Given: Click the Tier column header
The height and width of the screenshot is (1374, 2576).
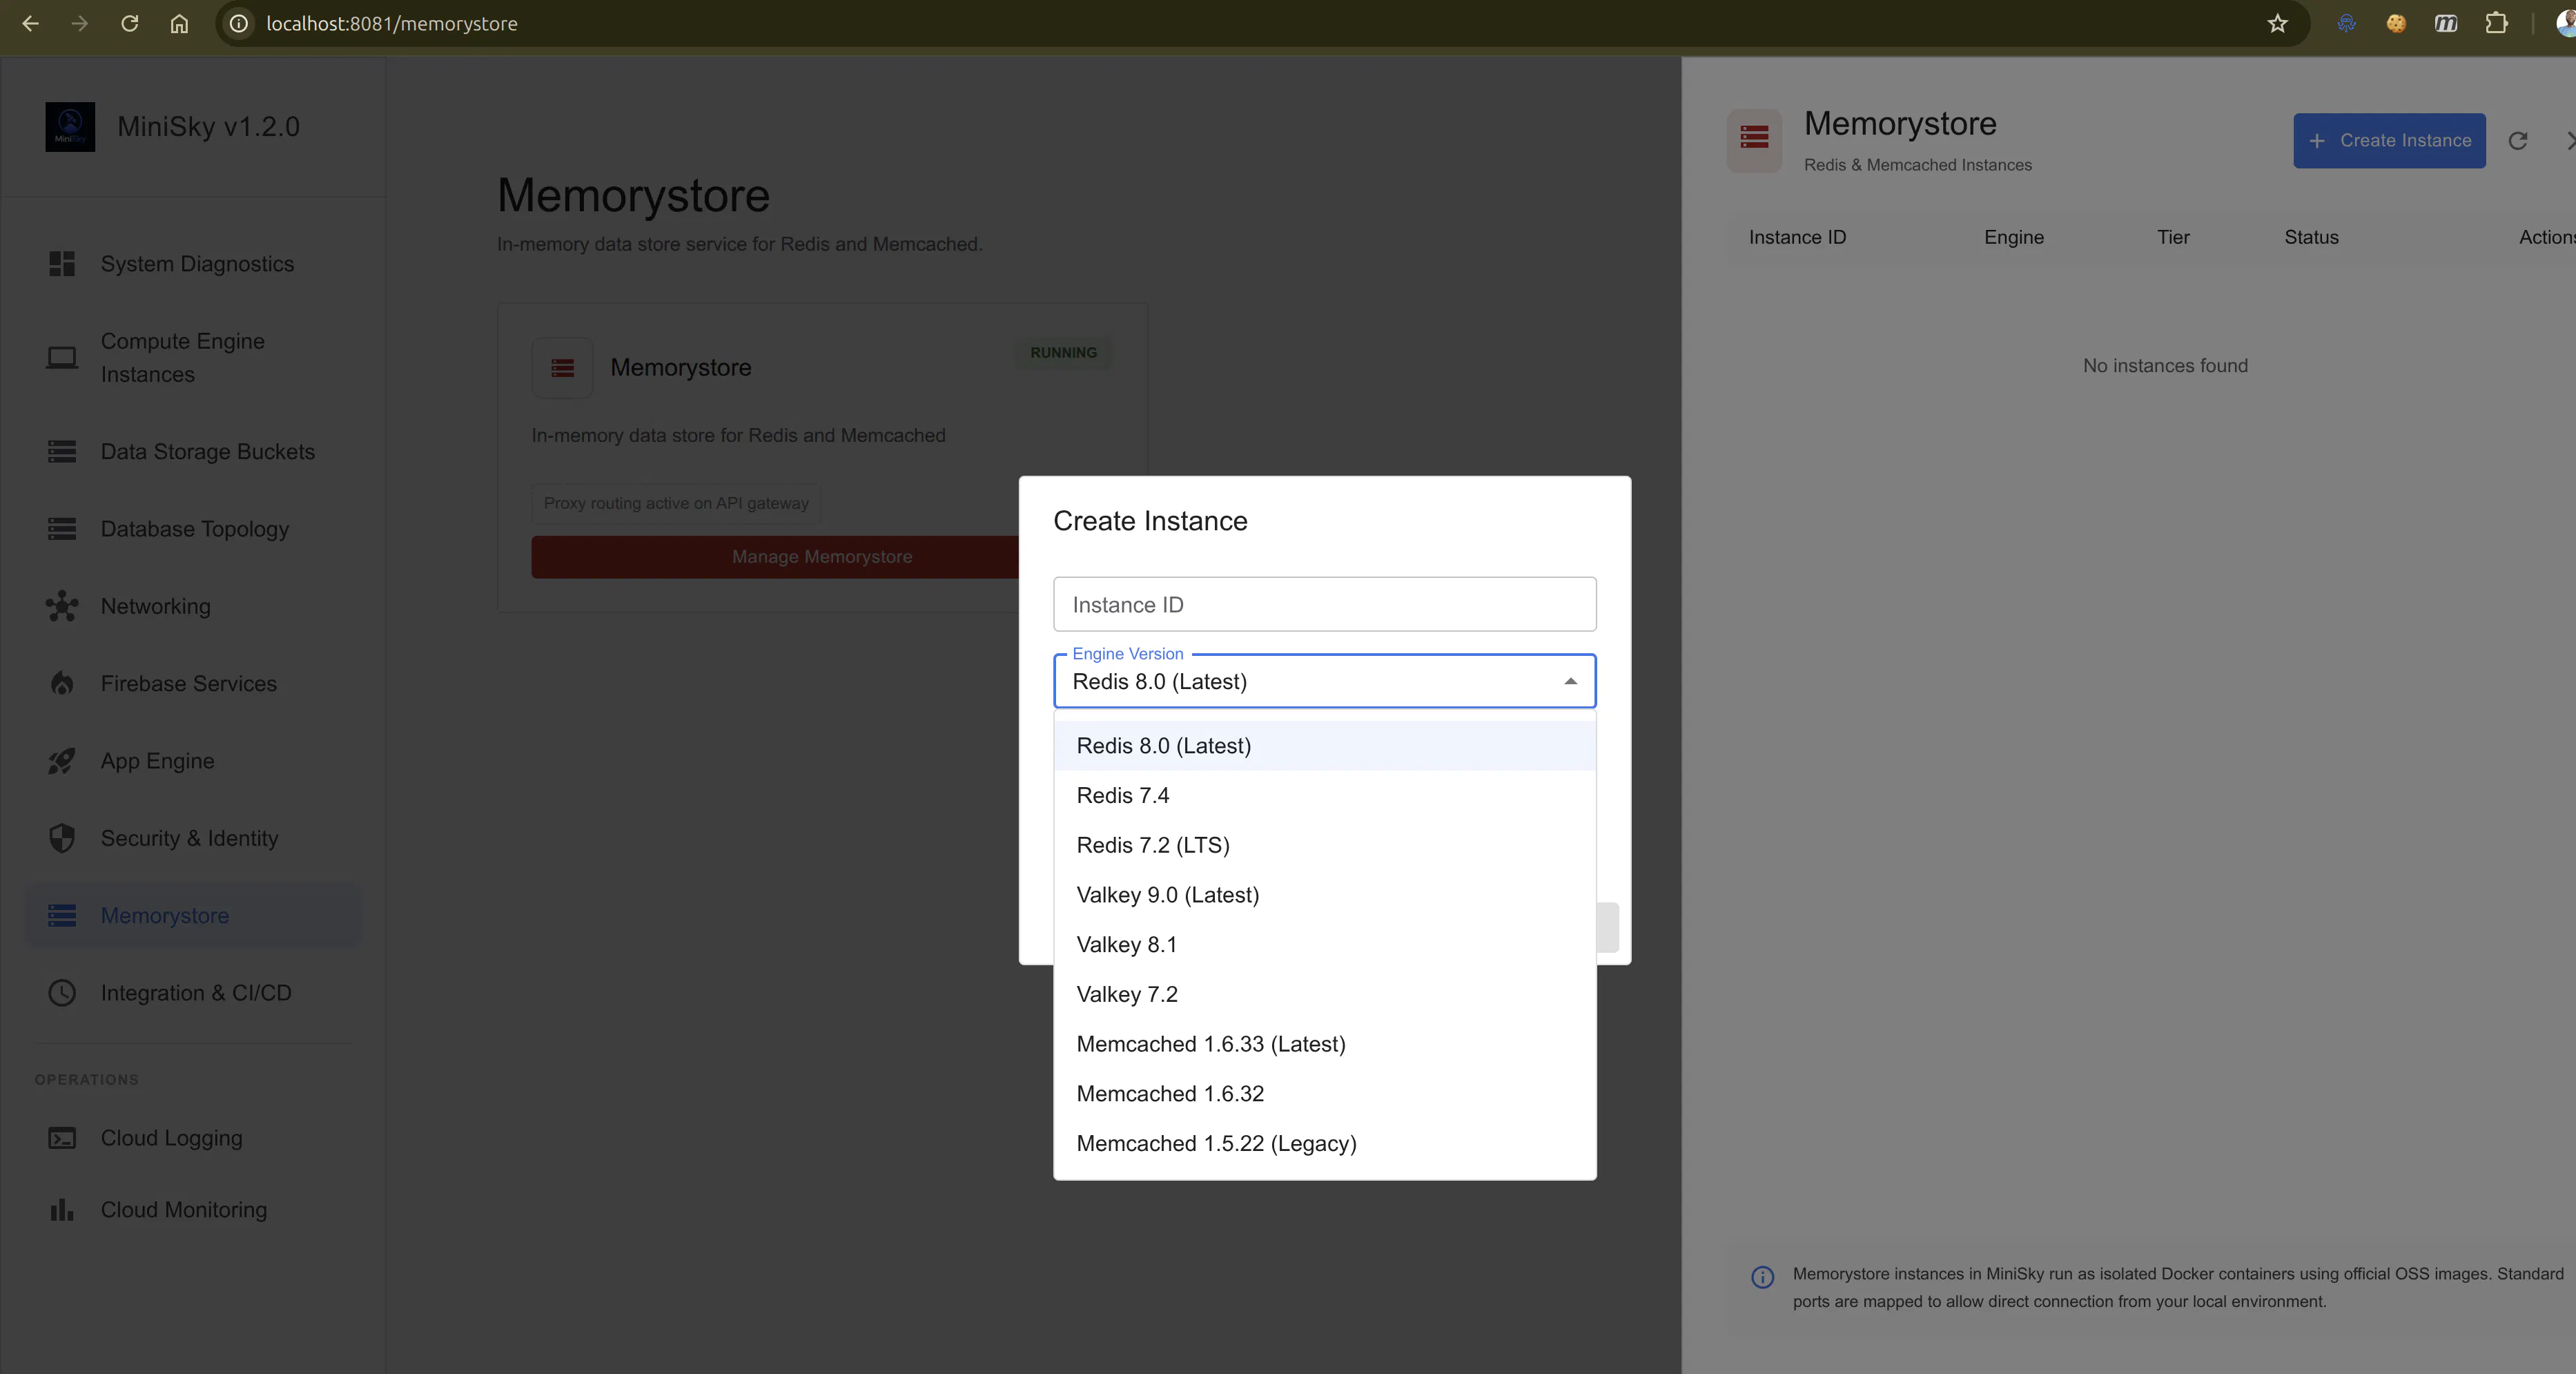Looking at the screenshot, I should click(x=2173, y=237).
